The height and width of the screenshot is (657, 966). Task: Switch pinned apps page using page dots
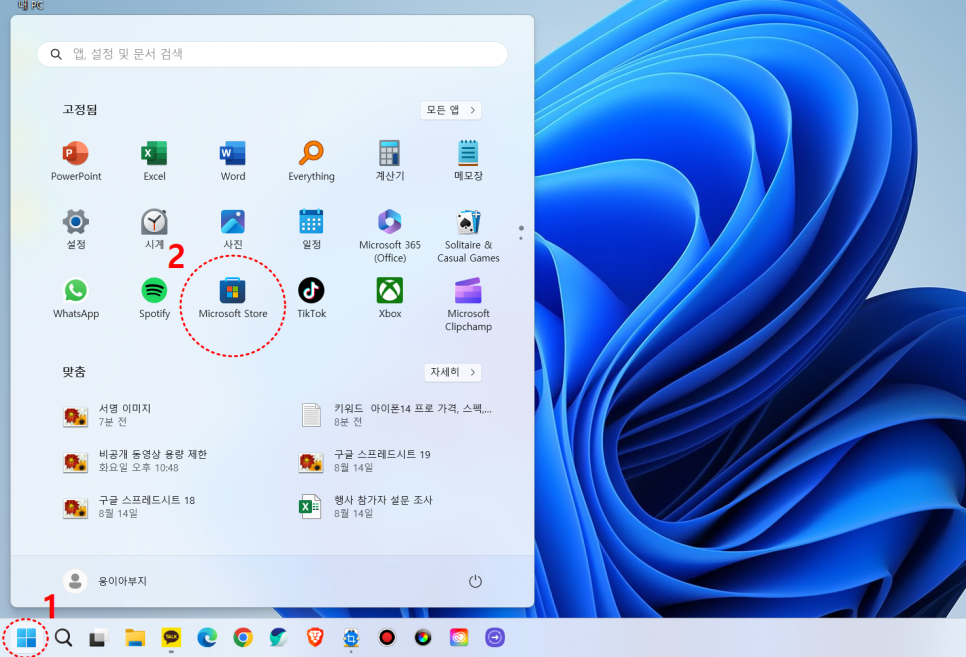[x=521, y=233]
